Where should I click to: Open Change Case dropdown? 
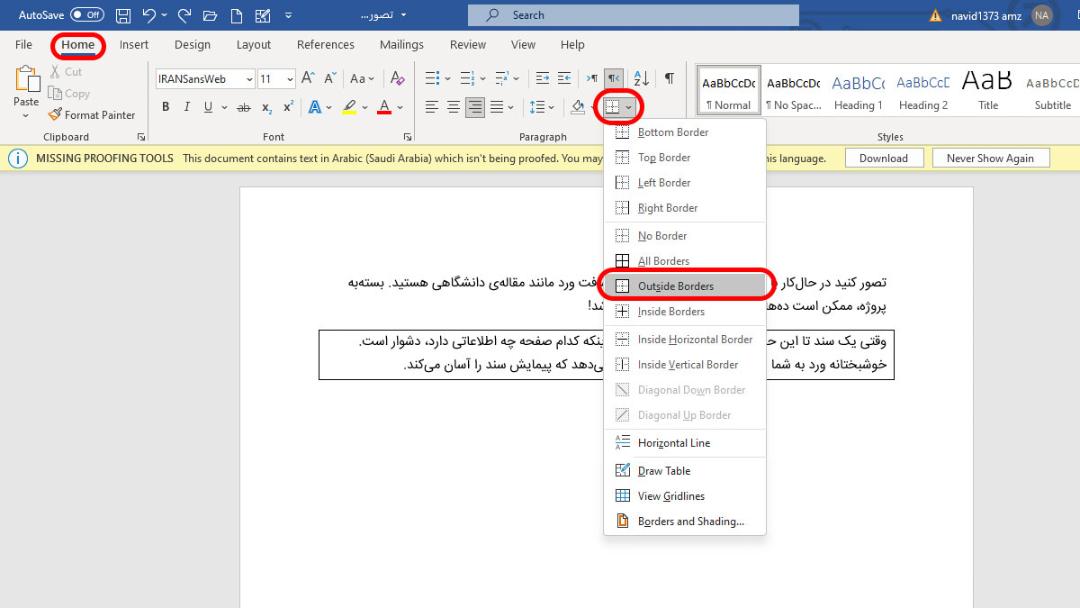coord(362,78)
